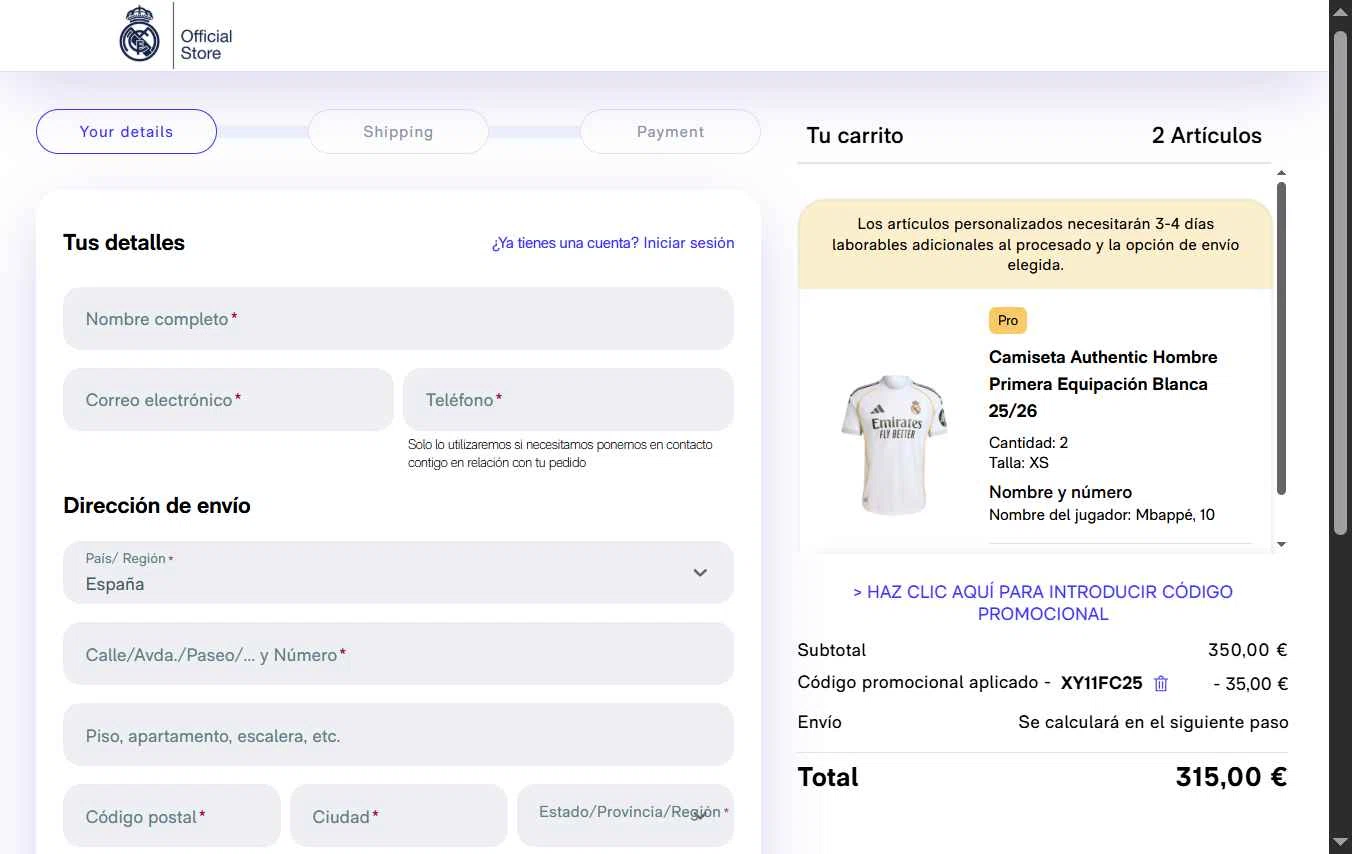Click to introduce a promotional code
The image size is (1352, 854).
pos(1043,603)
